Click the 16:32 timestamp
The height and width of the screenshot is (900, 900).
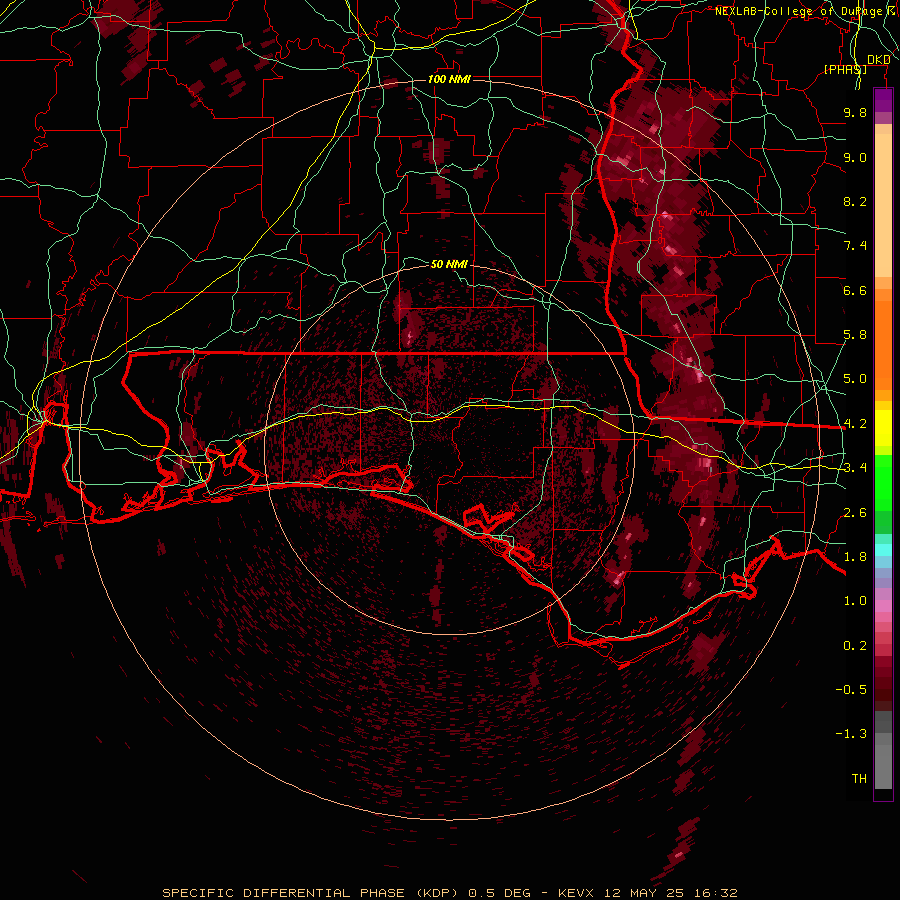click(715, 893)
